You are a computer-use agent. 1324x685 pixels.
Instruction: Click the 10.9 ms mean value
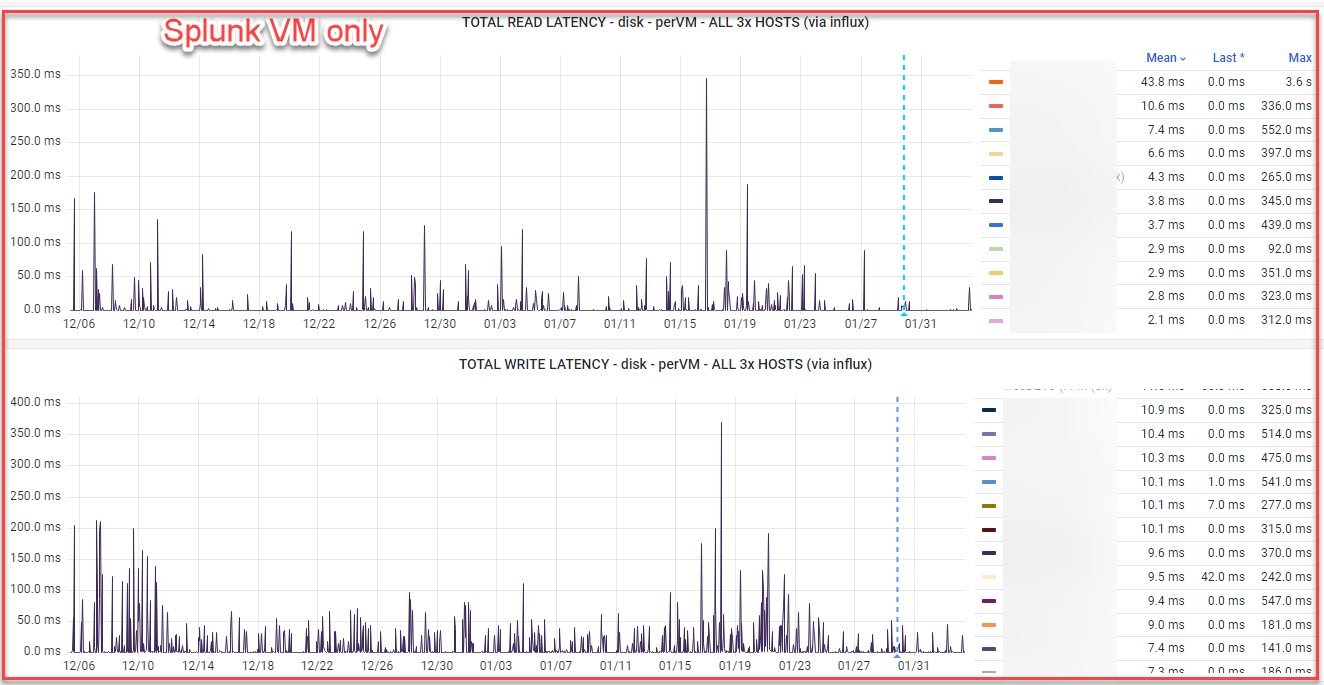point(1163,410)
